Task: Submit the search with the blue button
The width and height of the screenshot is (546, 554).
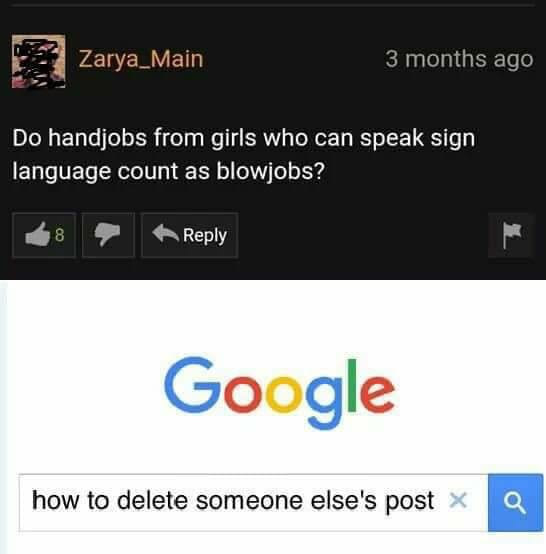Action: (x=515, y=502)
